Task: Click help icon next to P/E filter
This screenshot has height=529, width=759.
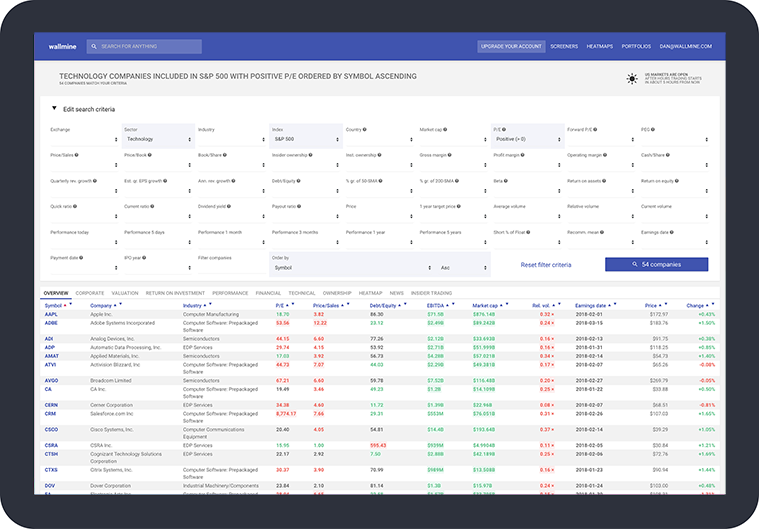Action: (x=504, y=130)
